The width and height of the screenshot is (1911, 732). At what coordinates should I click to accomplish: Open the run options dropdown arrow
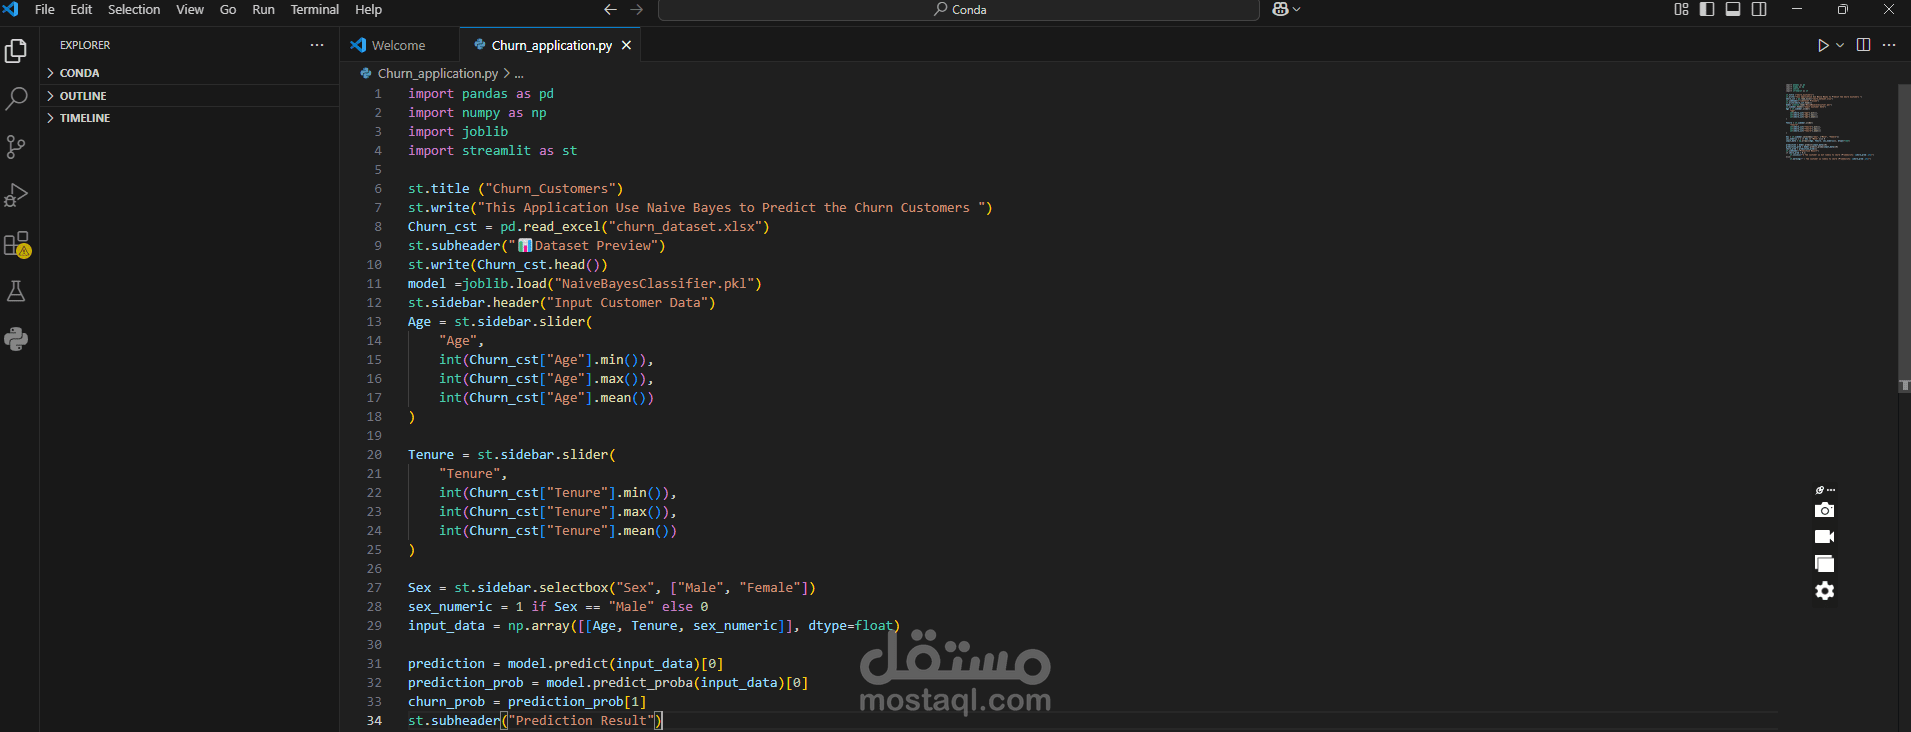[1840, 45]
